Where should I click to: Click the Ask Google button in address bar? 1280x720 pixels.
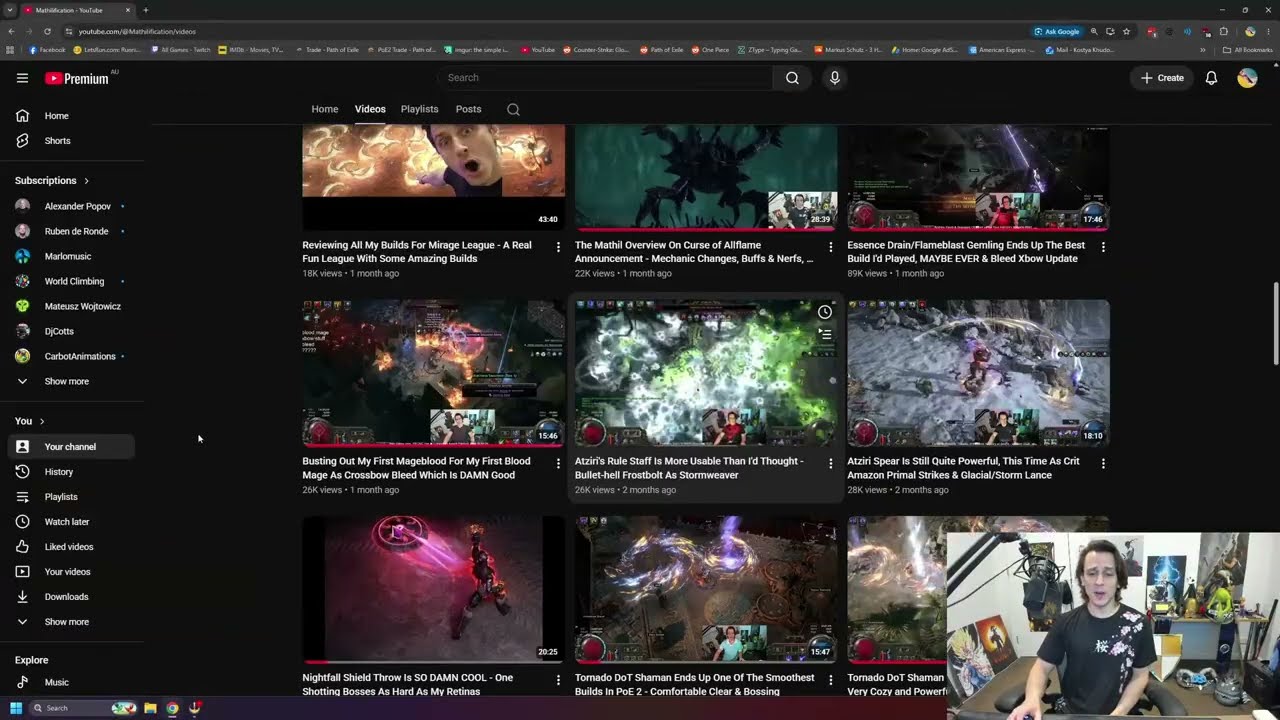[1057, 31]
